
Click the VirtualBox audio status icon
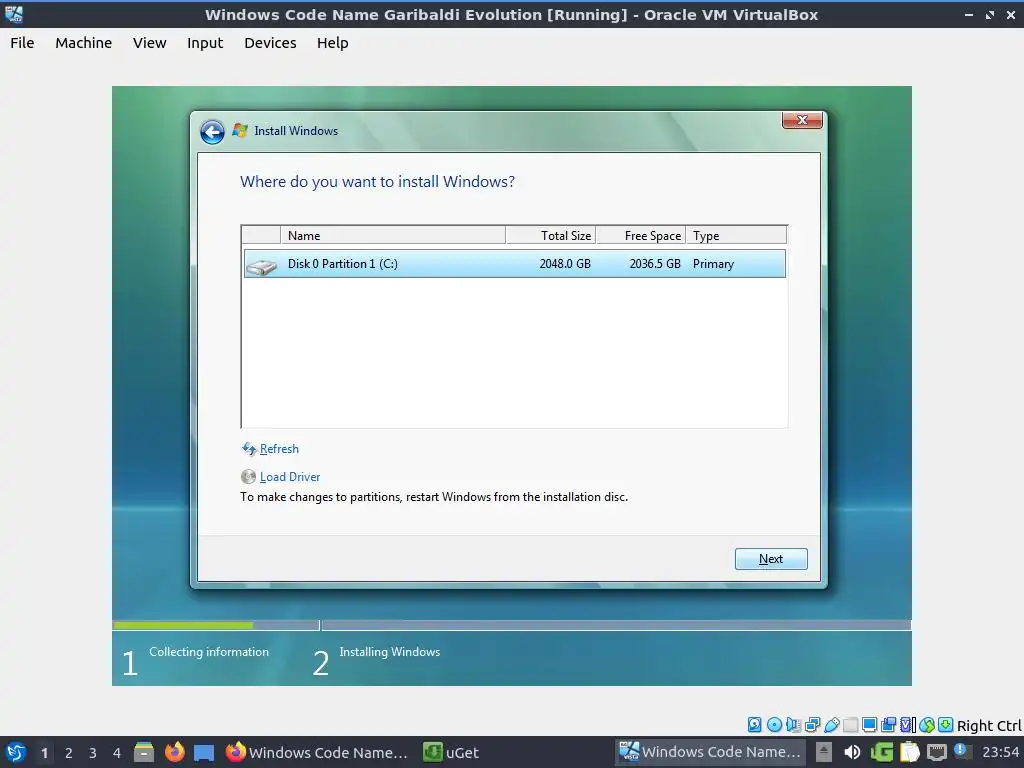pos(793,724)
